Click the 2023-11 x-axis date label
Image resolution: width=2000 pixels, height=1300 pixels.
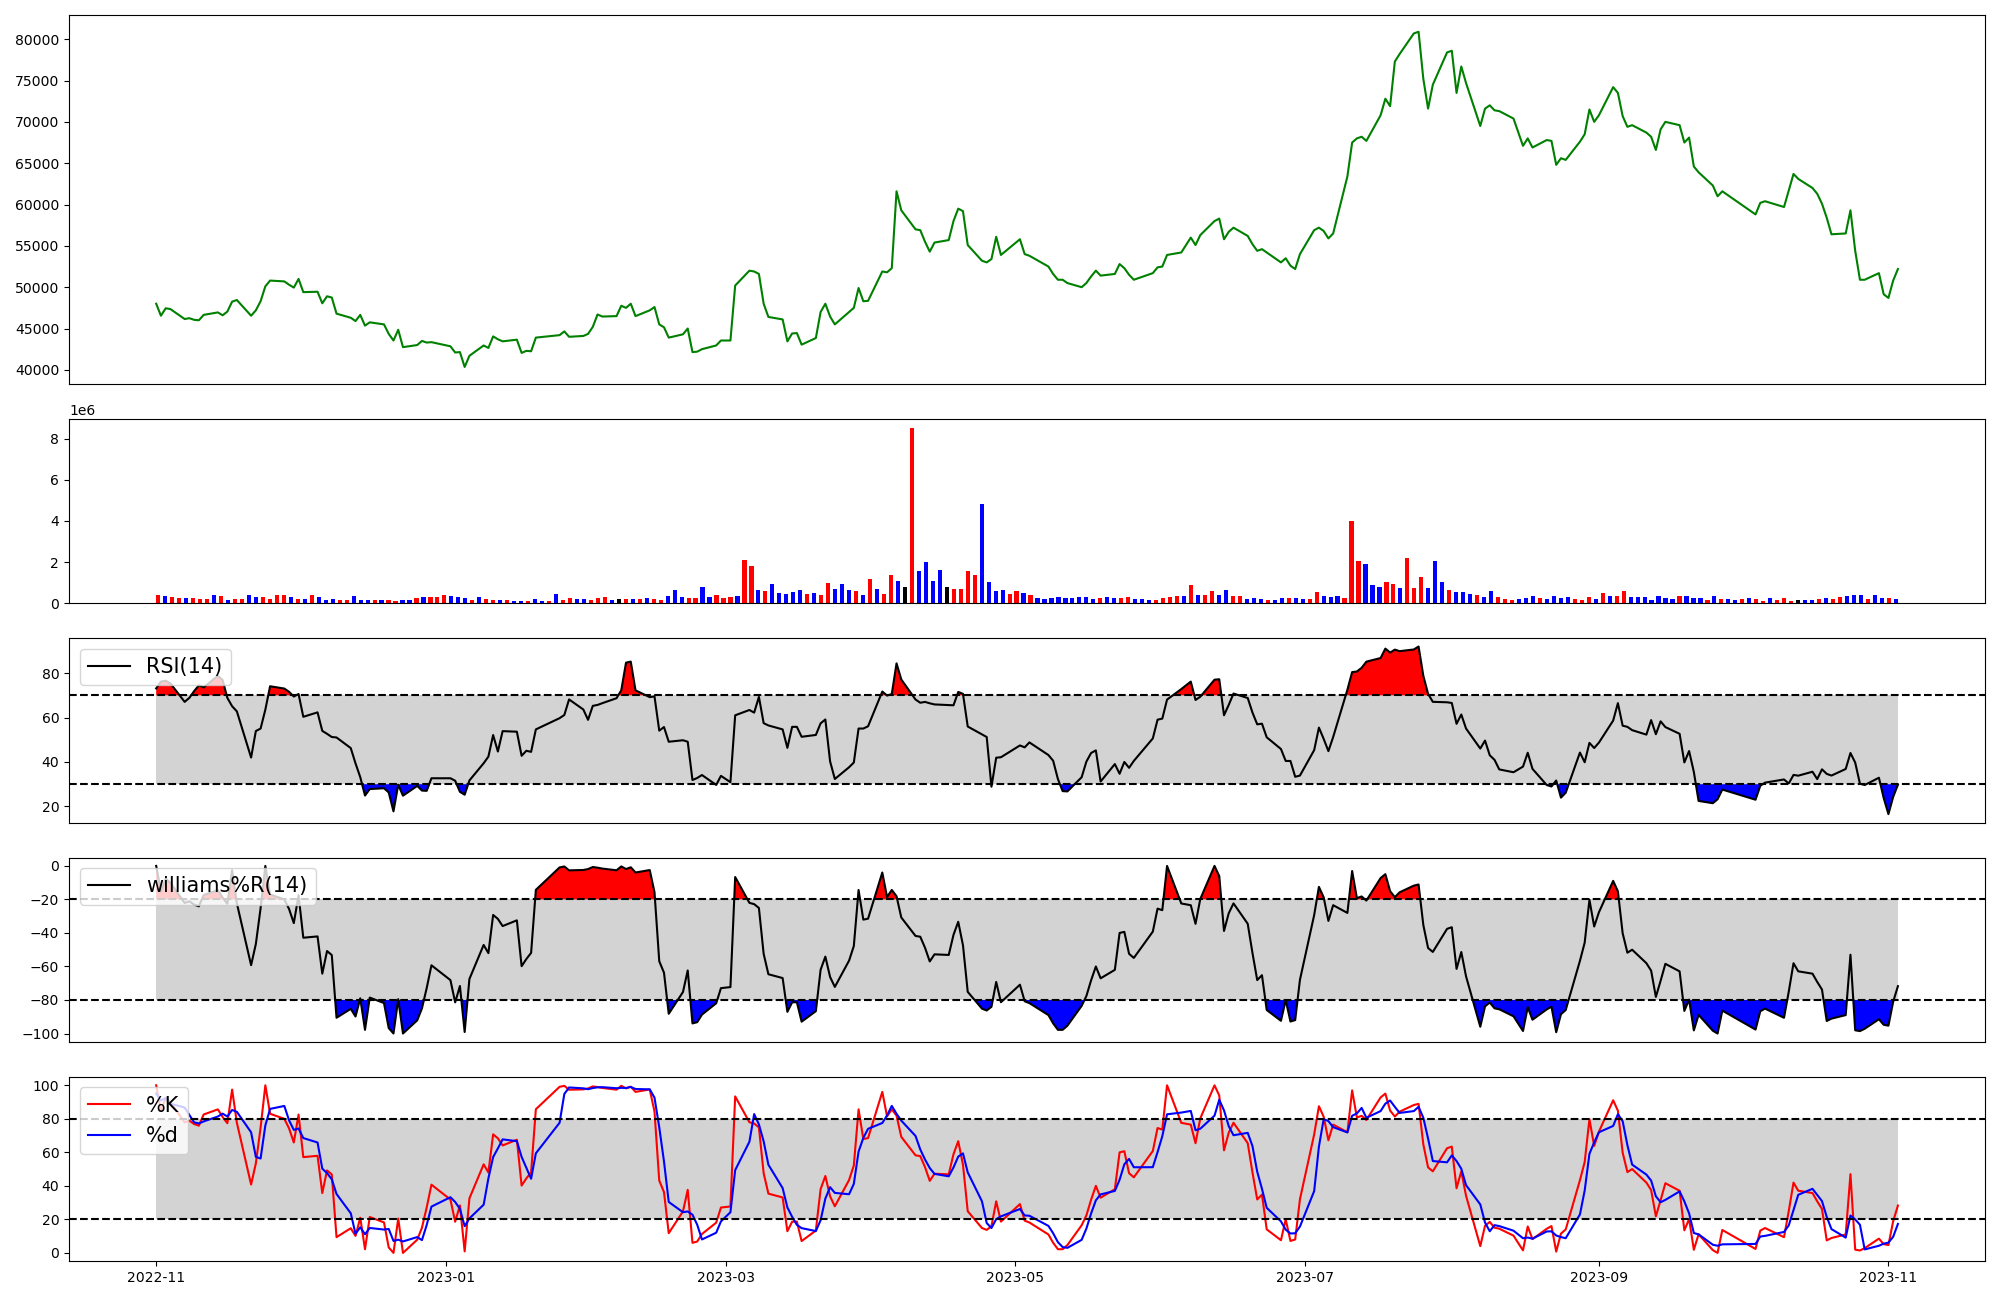pyautogui.click(x=1888, y=1277)
